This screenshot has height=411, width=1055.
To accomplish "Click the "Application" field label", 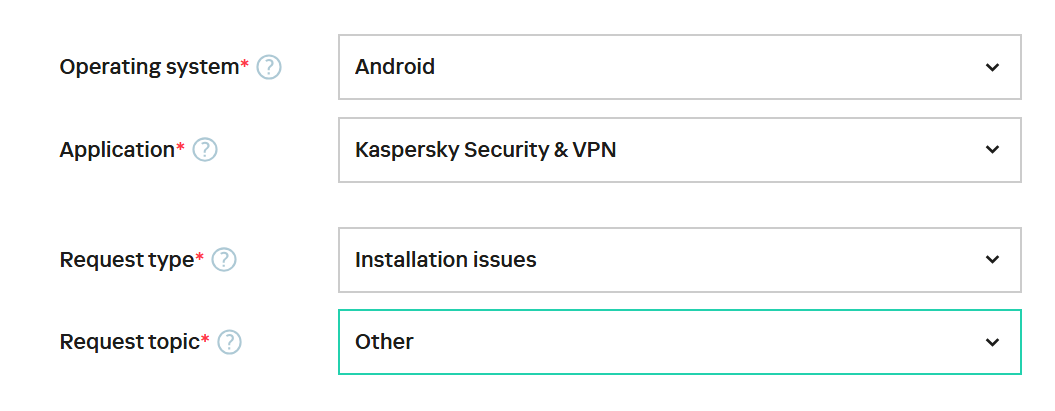I will 117,150.
